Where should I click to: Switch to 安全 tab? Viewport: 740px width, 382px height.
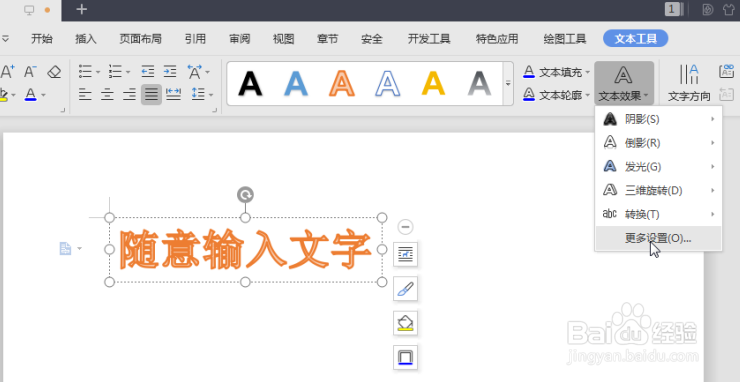tap(372, 39)
